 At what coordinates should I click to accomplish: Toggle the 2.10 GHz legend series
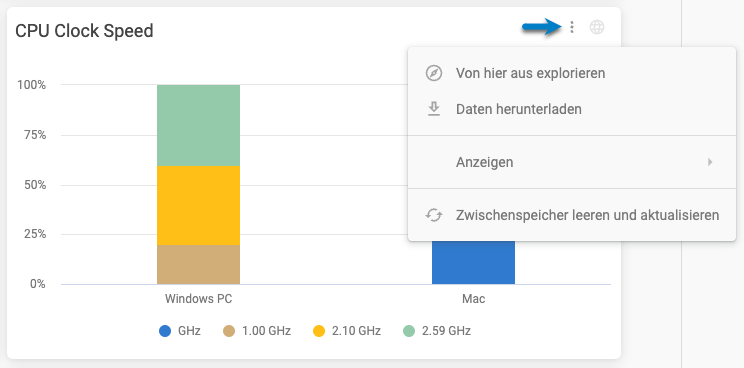[346, 331]
